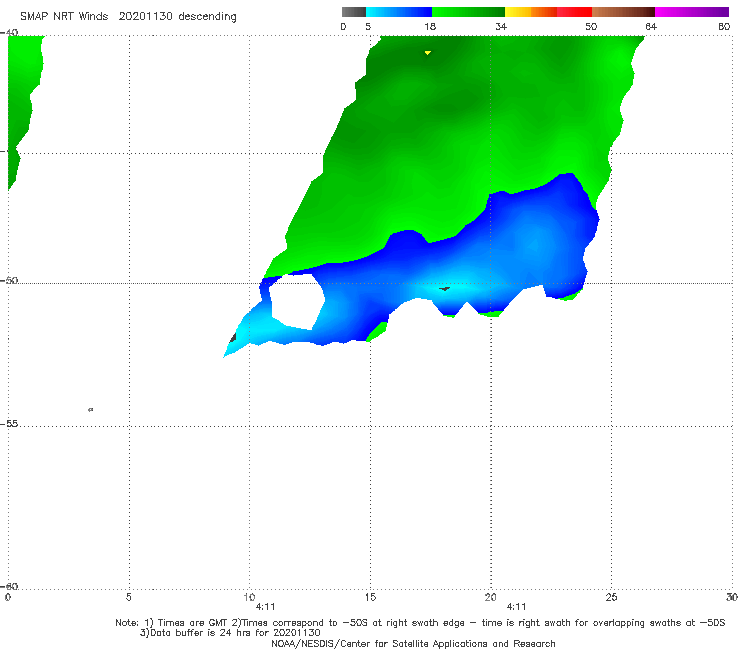Pick the brown segment of the colorbar
This screenshot has width=740, height=650.
(x=623, y=12)
